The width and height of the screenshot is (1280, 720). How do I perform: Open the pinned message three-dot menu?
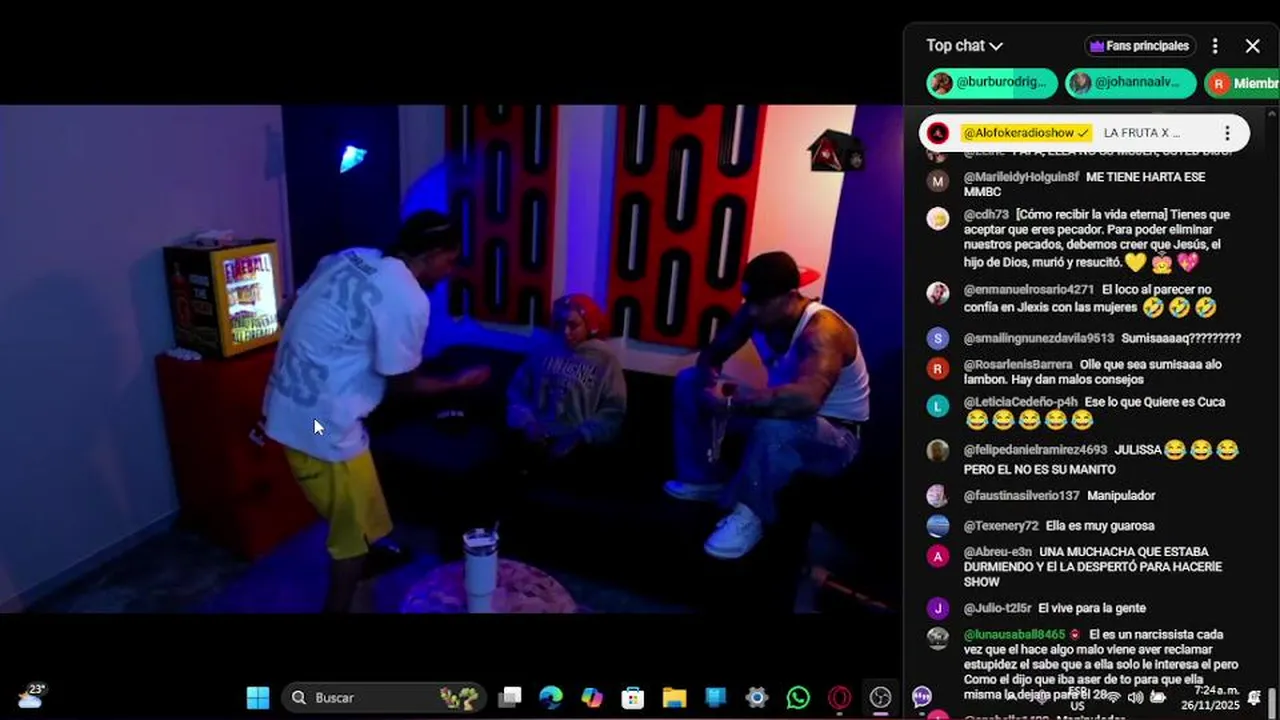click(1227, 133)
